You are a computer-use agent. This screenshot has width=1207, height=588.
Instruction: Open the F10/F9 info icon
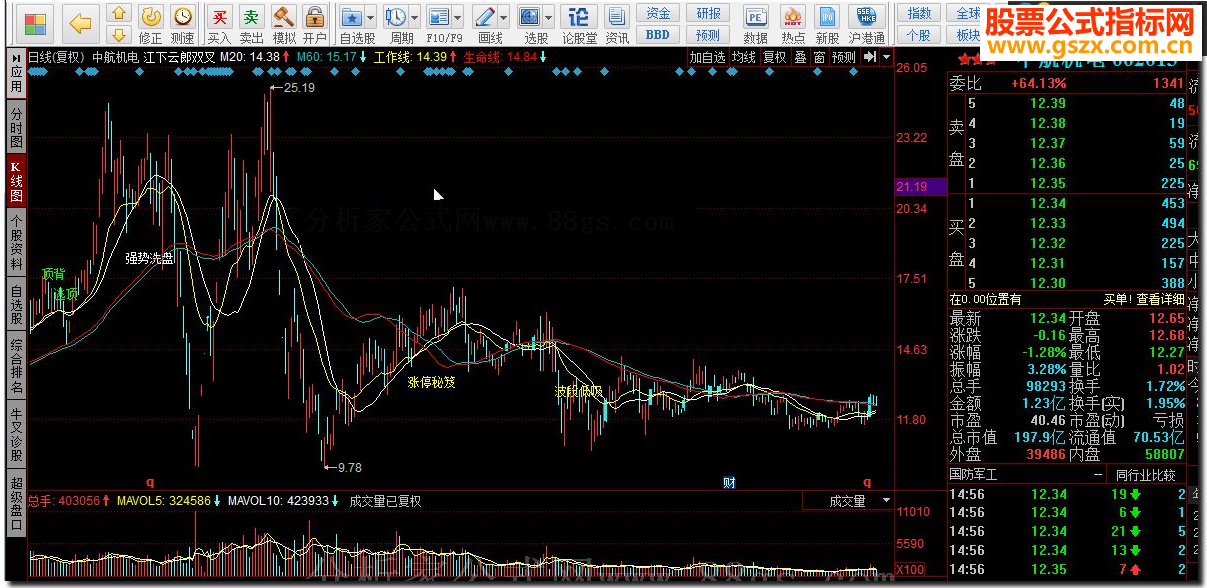point(438,17)
